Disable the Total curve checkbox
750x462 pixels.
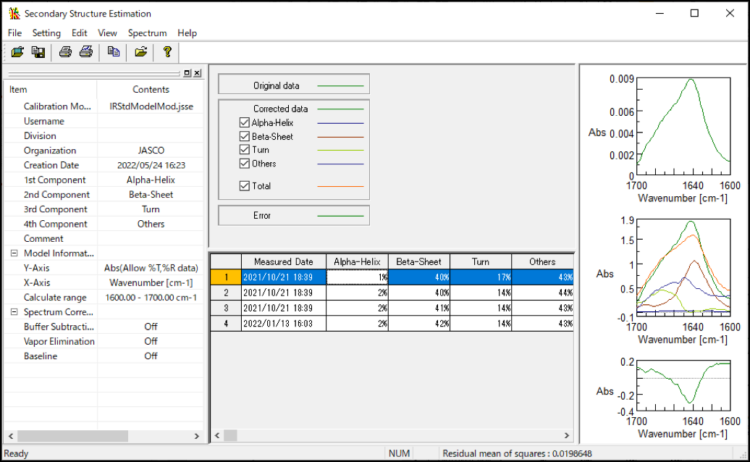245,185
